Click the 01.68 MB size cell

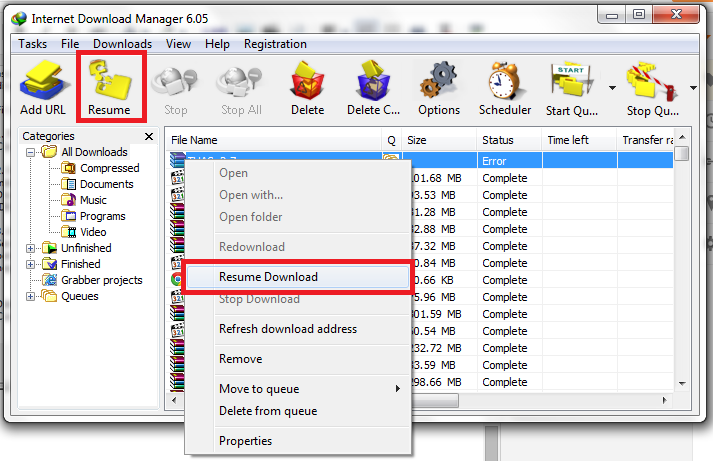click(443, 178)
